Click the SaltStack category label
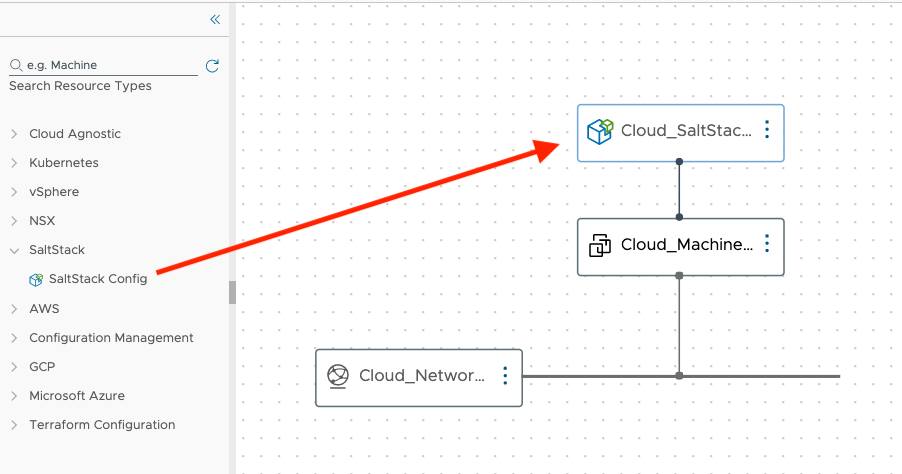Viewport: 902px width, 474px height. point(57,250)
